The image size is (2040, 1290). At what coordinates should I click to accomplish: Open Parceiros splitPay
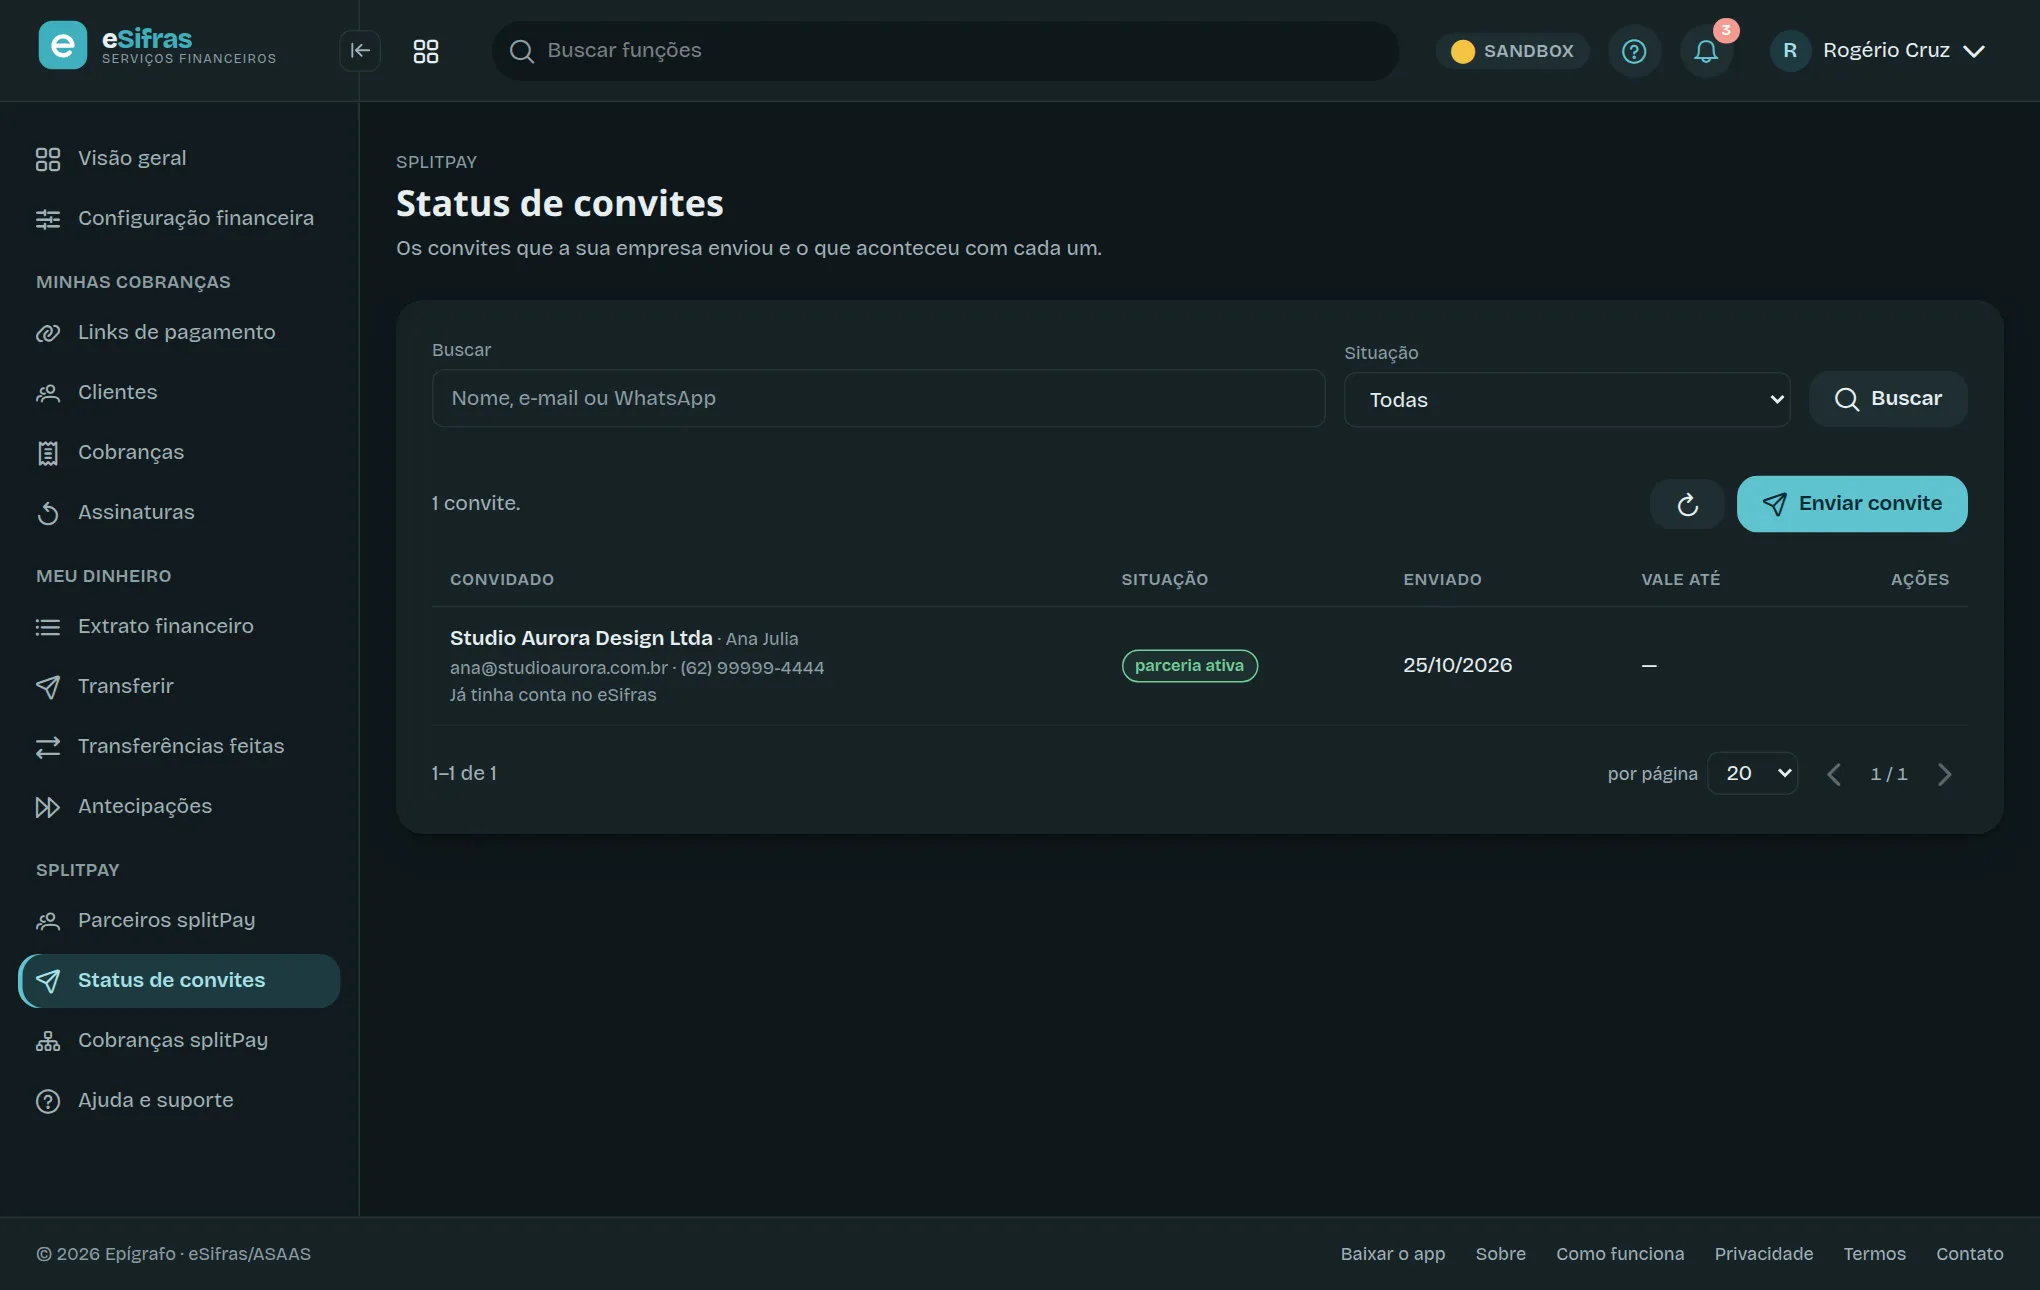[180, 920]
